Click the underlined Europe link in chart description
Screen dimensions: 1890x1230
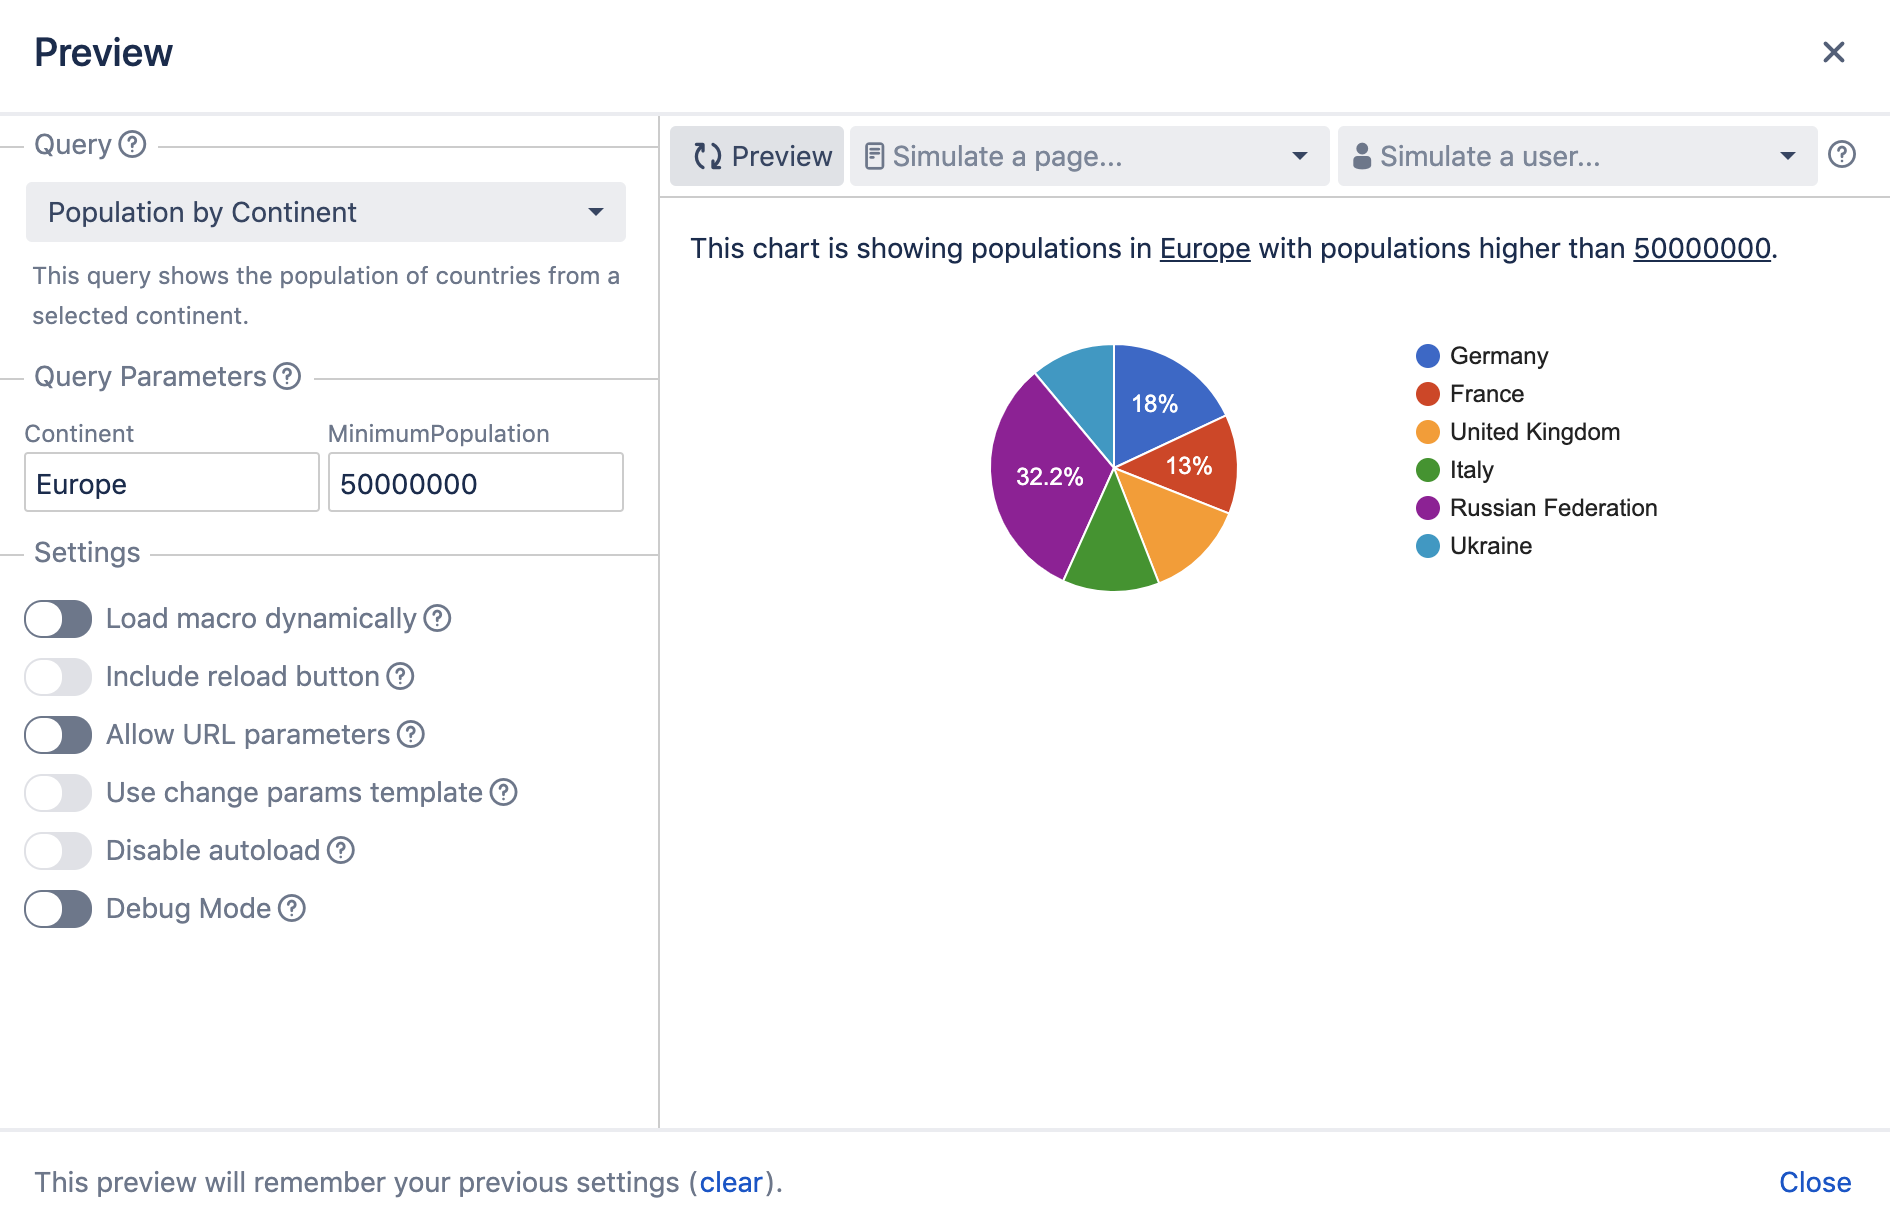(1205, 248)
